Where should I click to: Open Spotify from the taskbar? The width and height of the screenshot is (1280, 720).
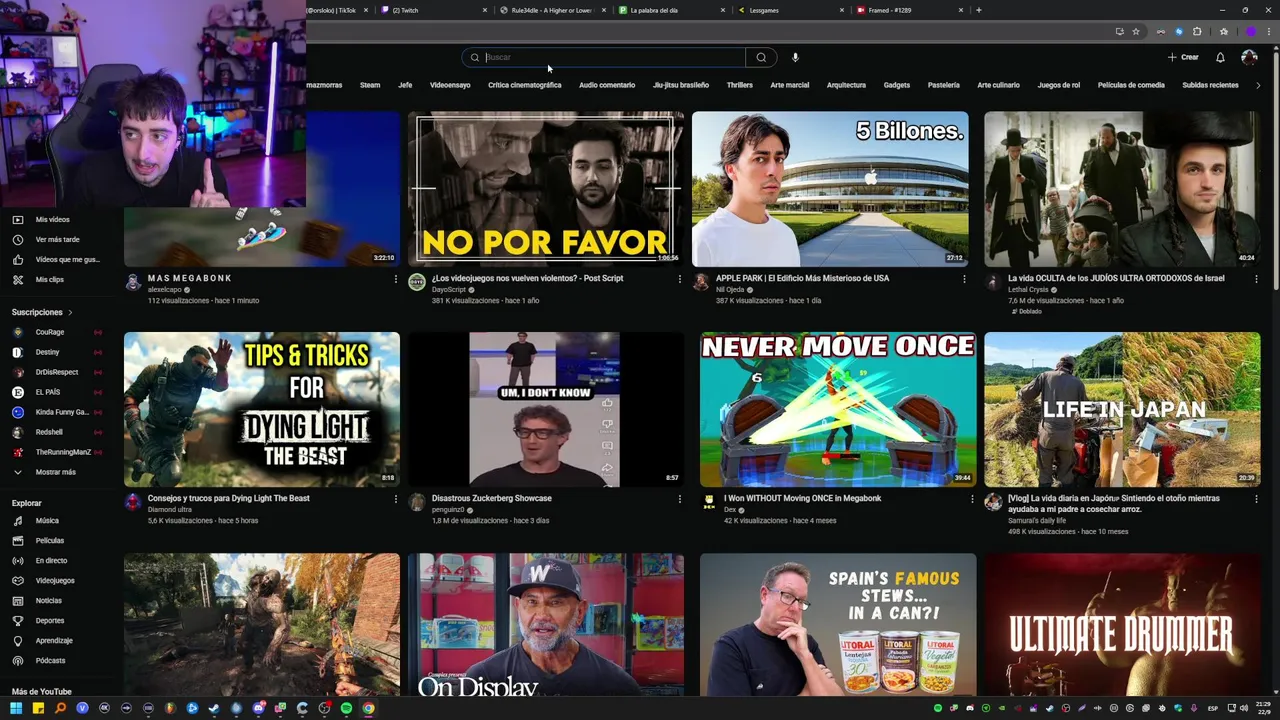coord(346,708)
